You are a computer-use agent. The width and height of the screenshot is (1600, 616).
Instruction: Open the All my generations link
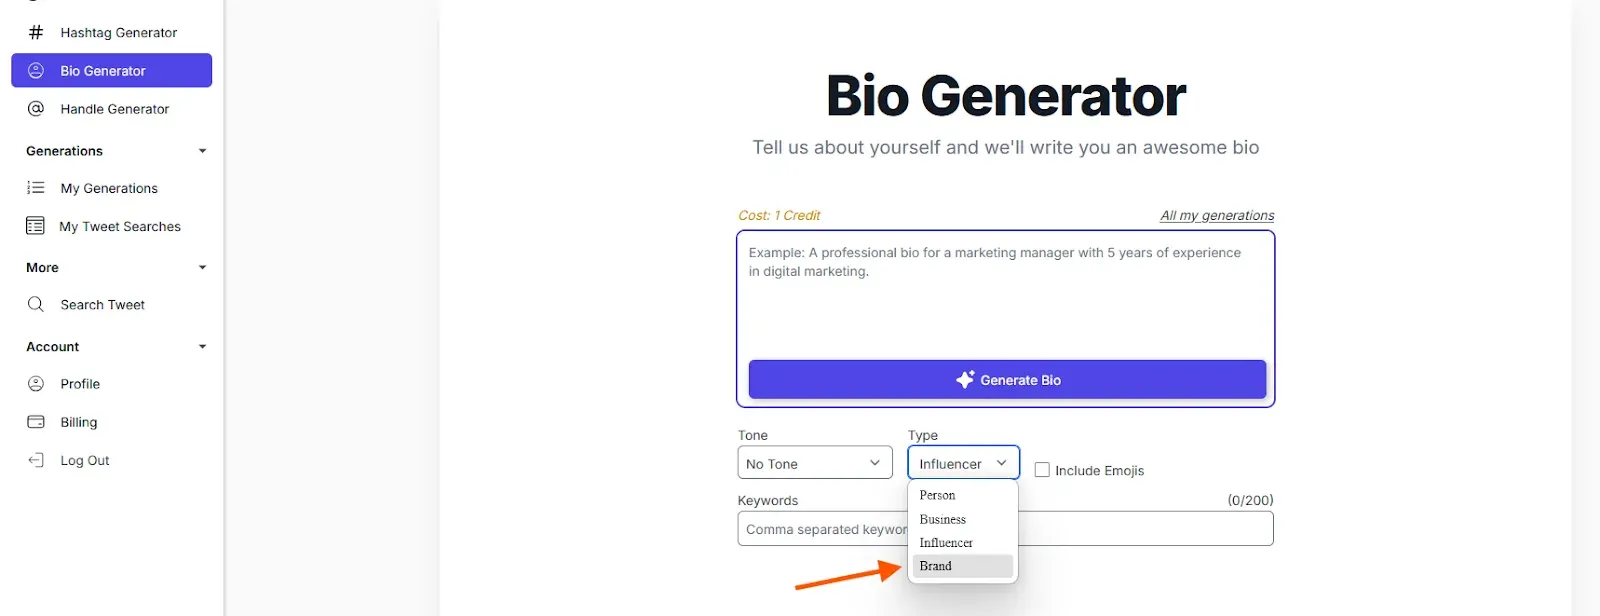(1216, 215)
